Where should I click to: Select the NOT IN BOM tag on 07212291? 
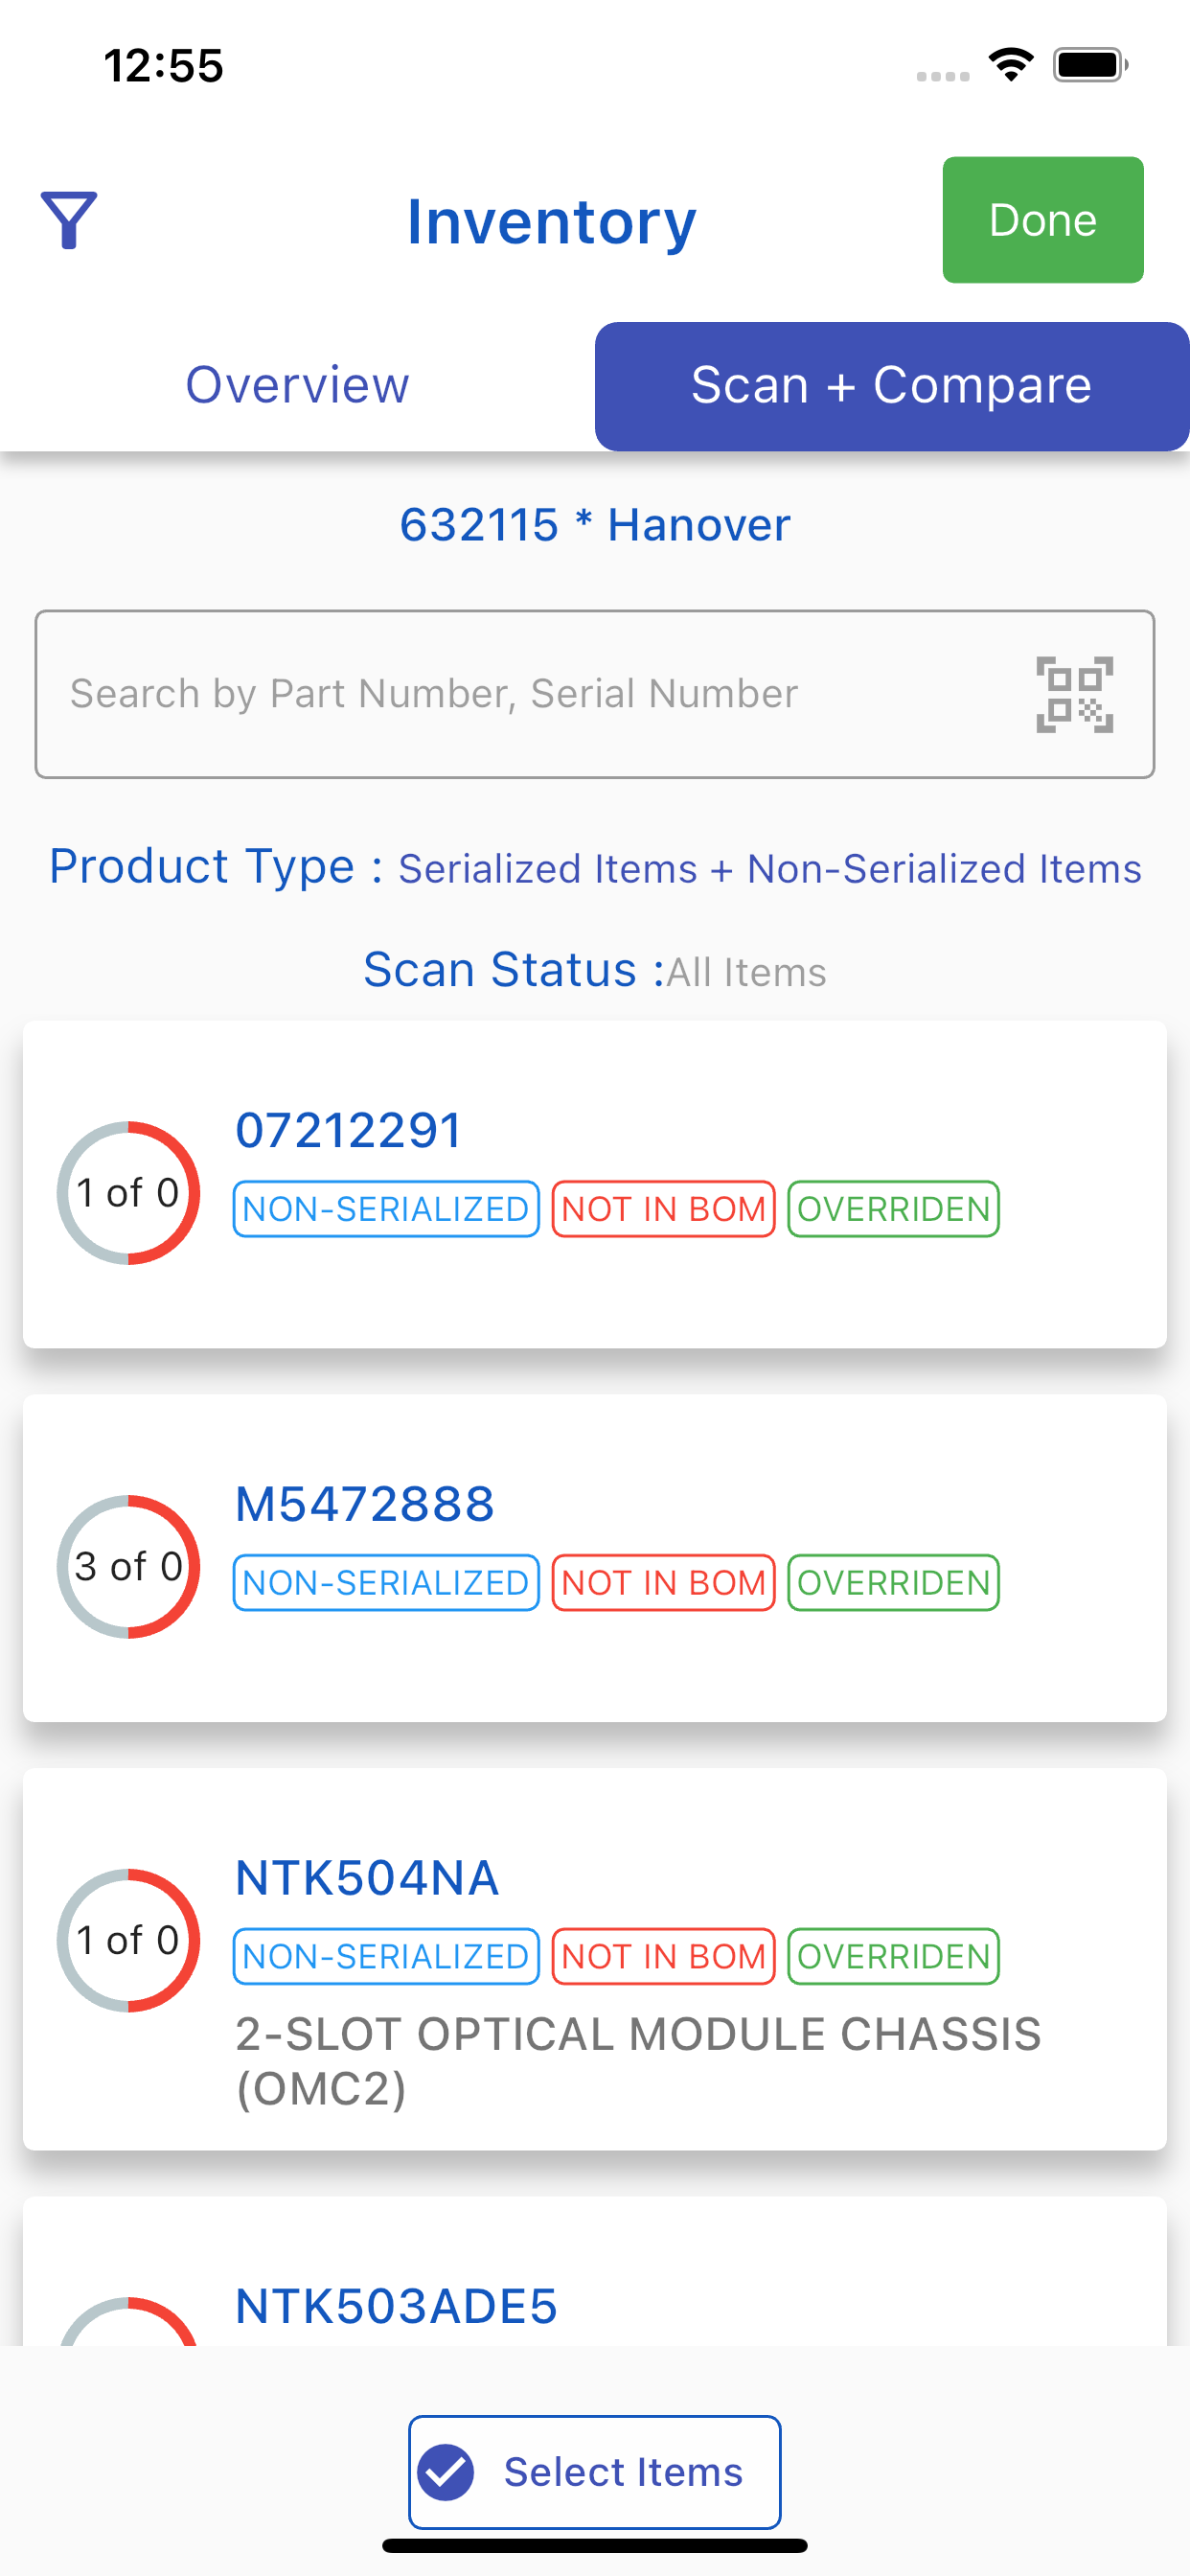click(x=664, y=1209)
